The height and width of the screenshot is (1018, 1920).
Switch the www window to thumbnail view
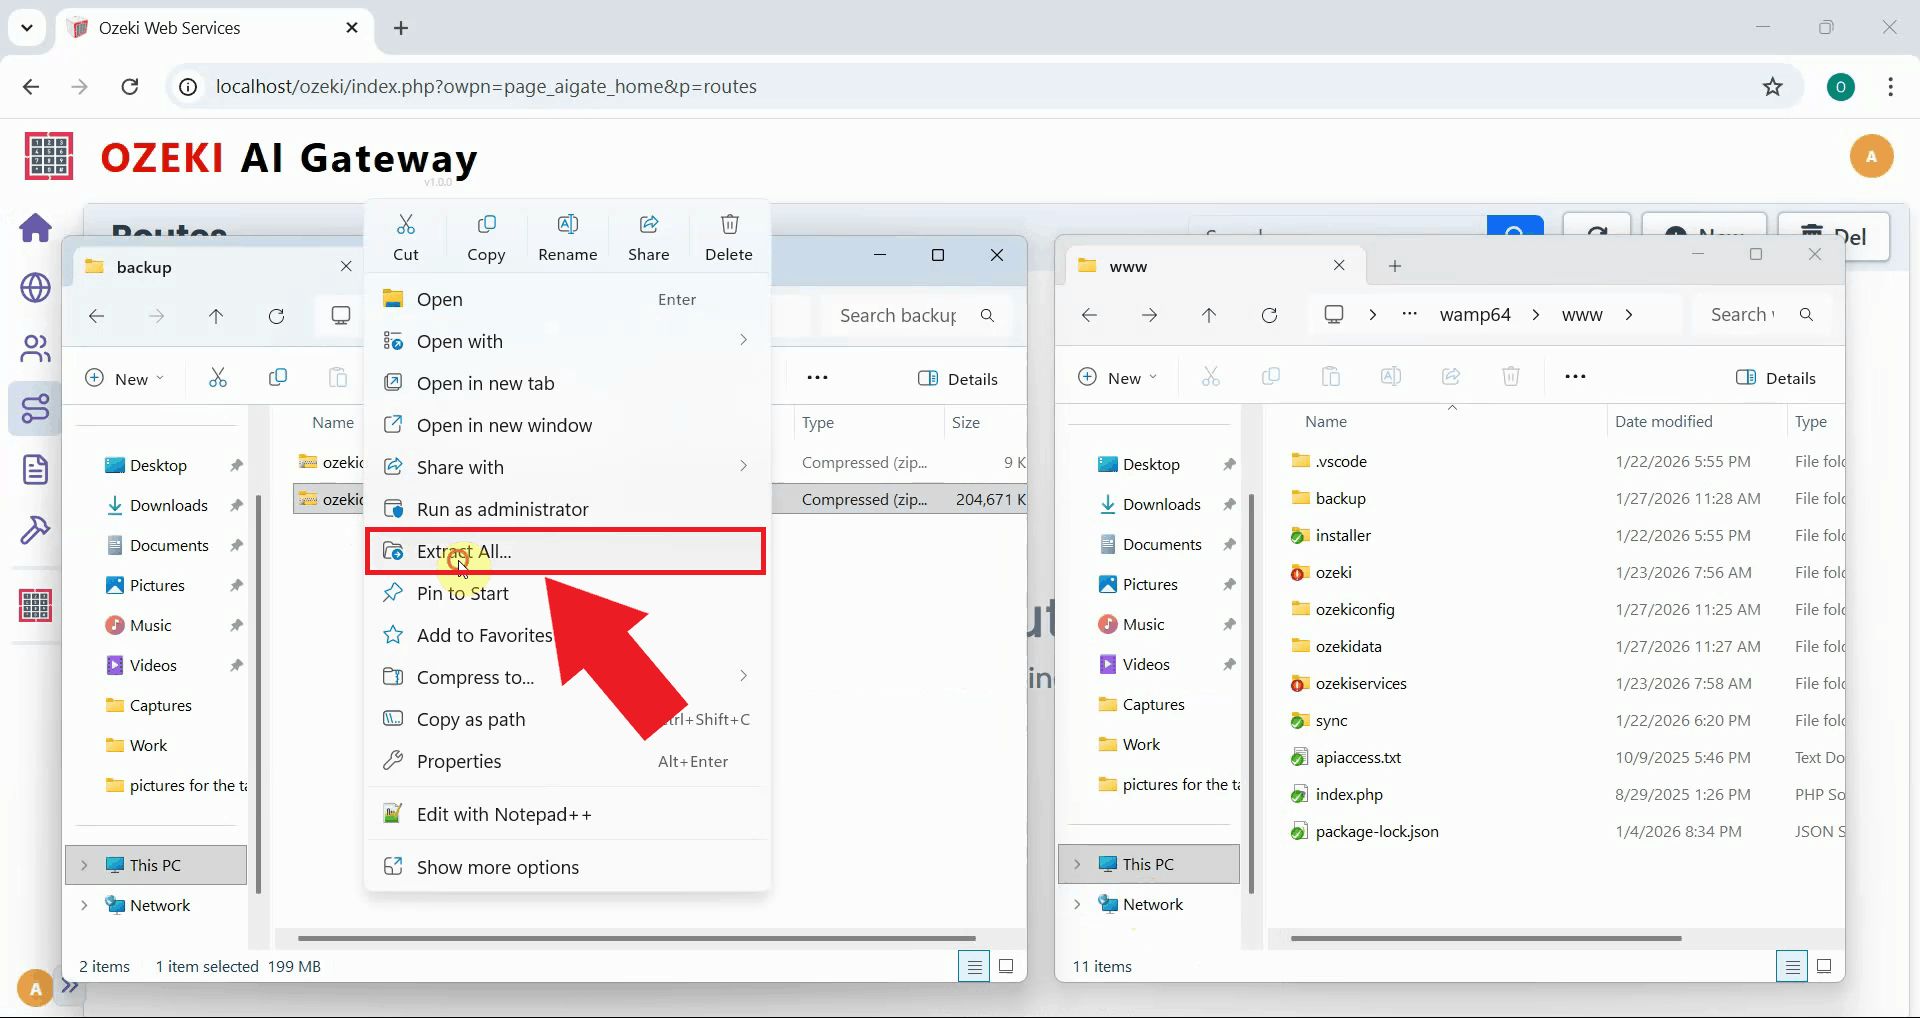coord(1823,966)
